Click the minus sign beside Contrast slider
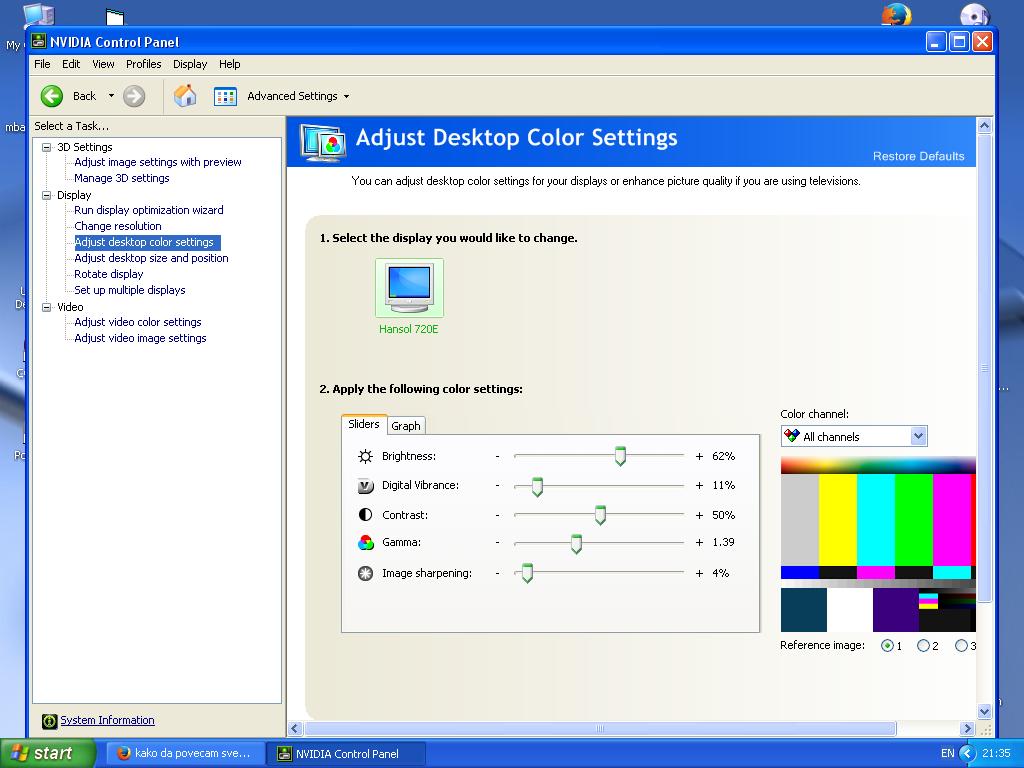Screen dimensions: 1024x768 (x=498, y=515)
